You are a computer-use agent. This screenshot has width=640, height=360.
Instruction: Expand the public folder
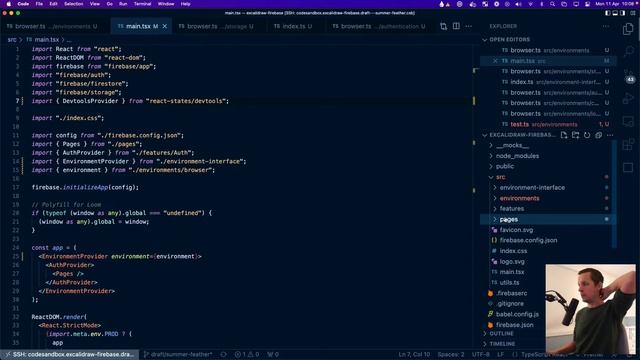(x=505, y=166)
